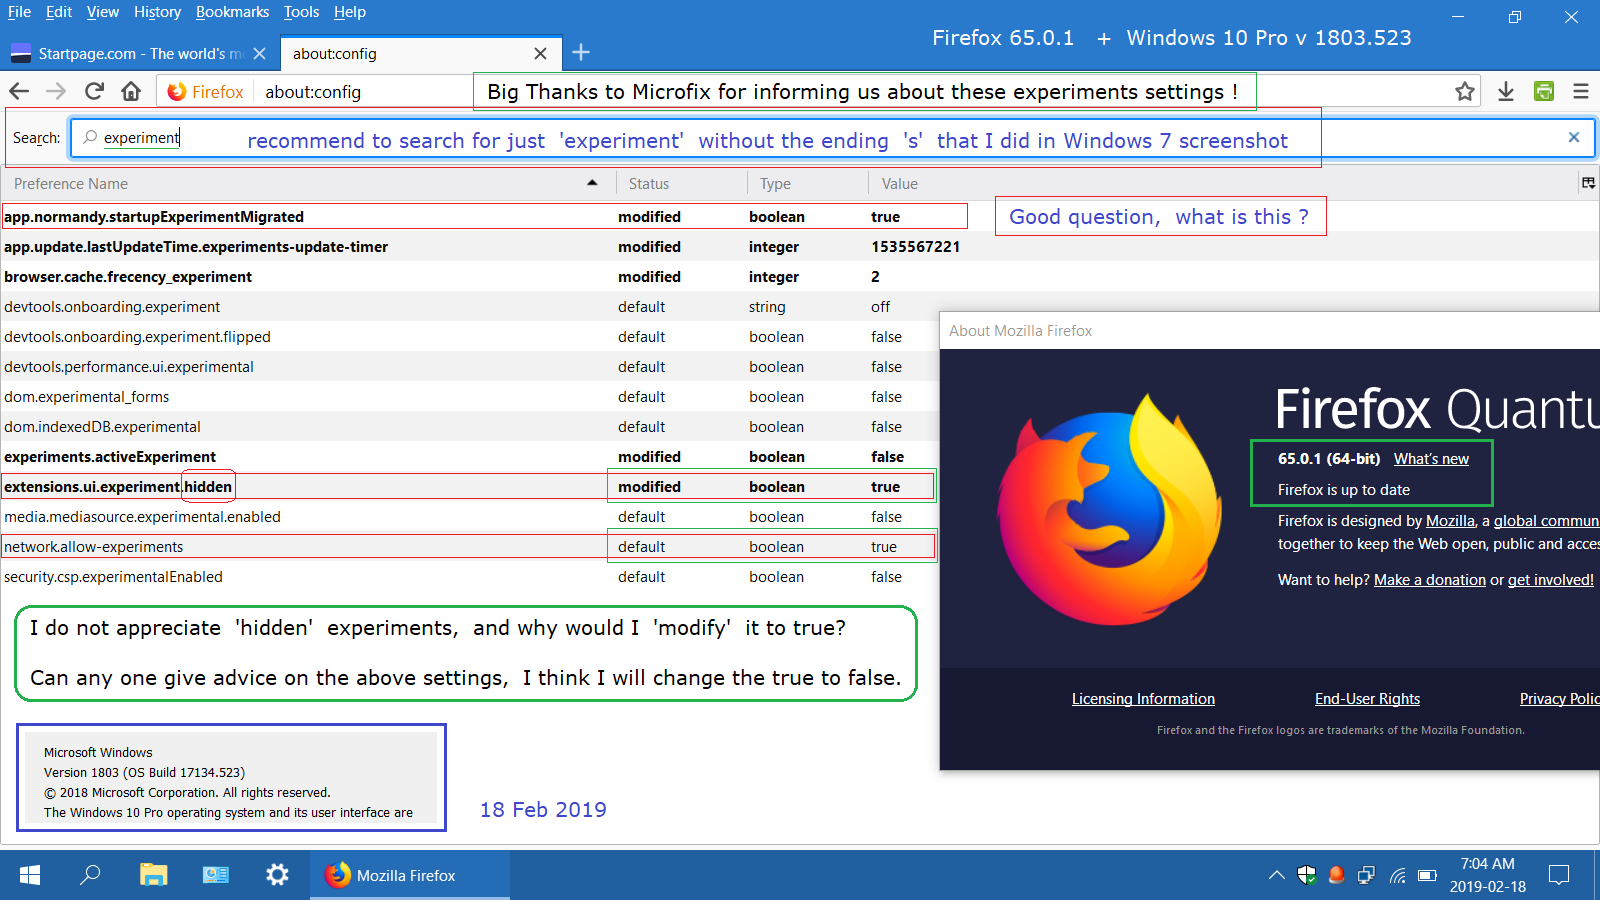Show hidden tray icons chevron

[x=1277, y=875]
